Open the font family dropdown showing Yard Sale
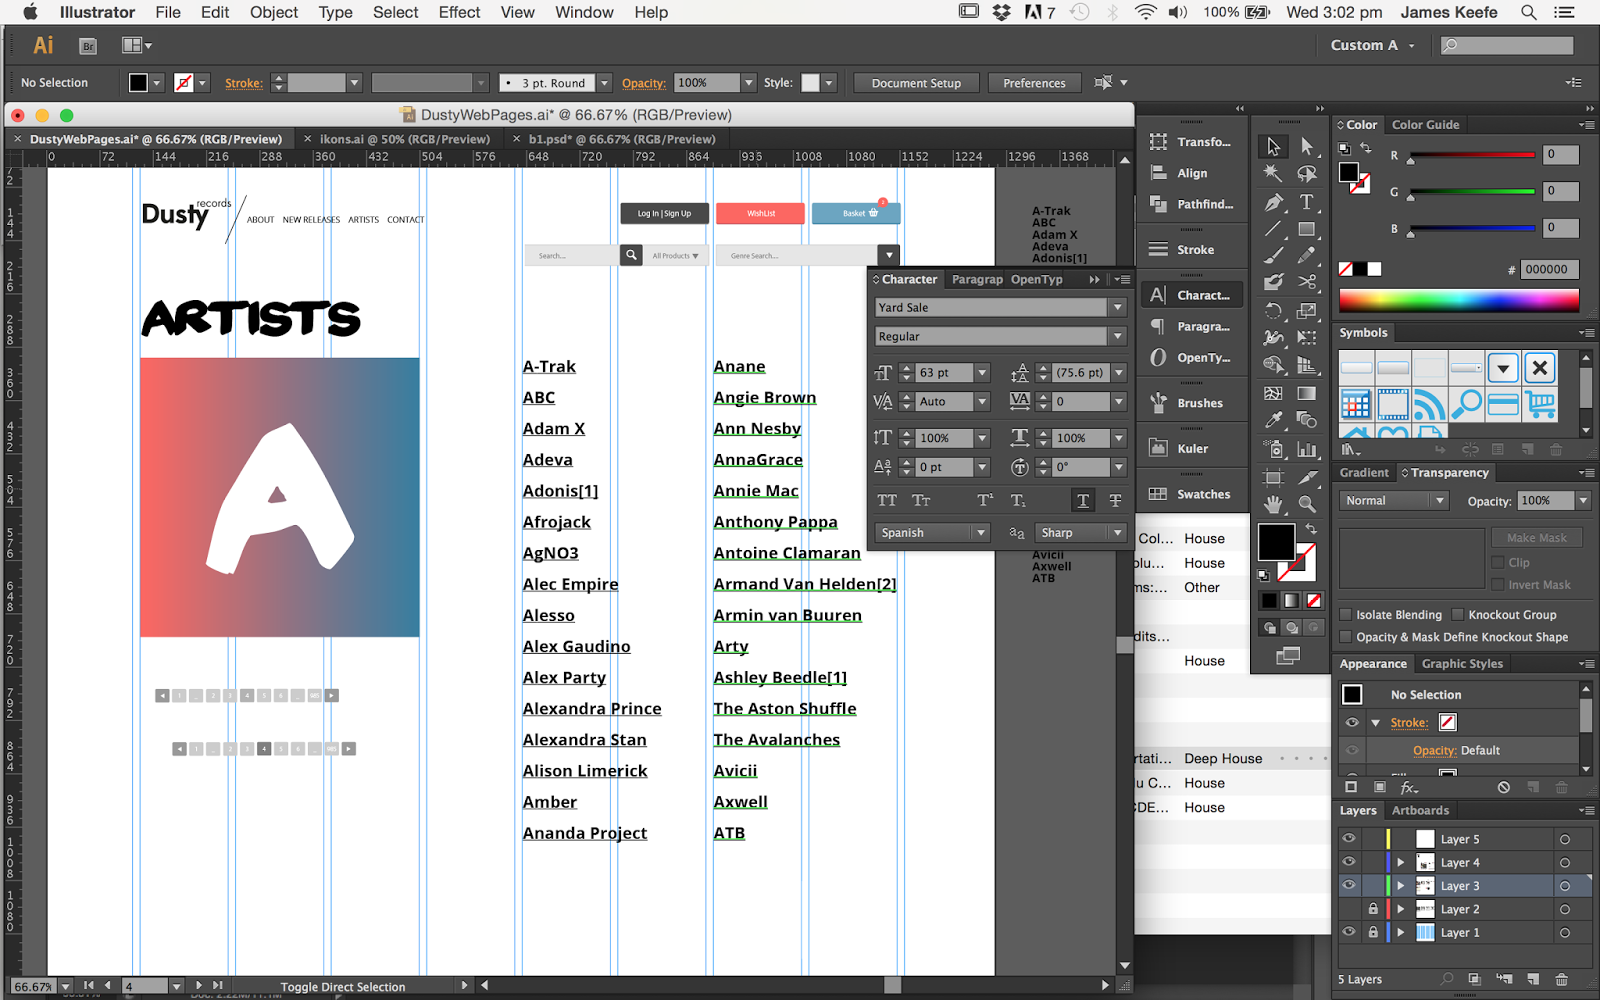Viewport: 1600px width, 1000px height. click(x=1118, y=308)
